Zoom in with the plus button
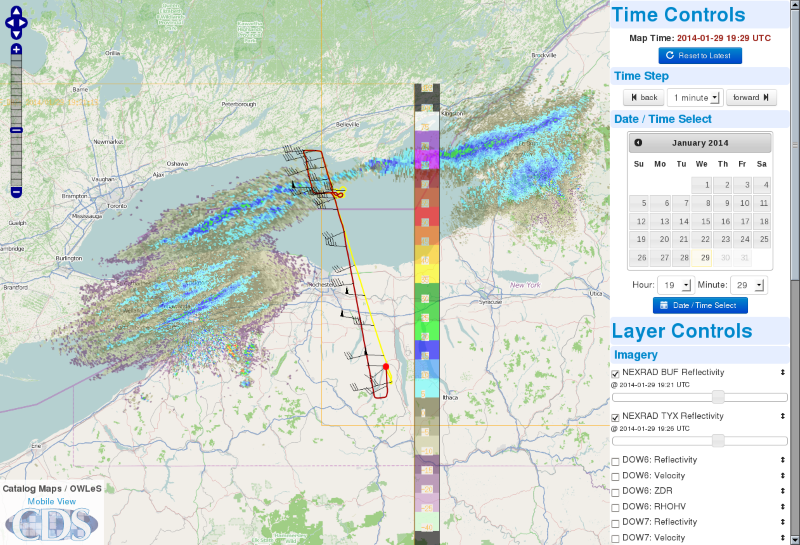The height and width of the screenshot is (545, 800). [x=16, y=49]
